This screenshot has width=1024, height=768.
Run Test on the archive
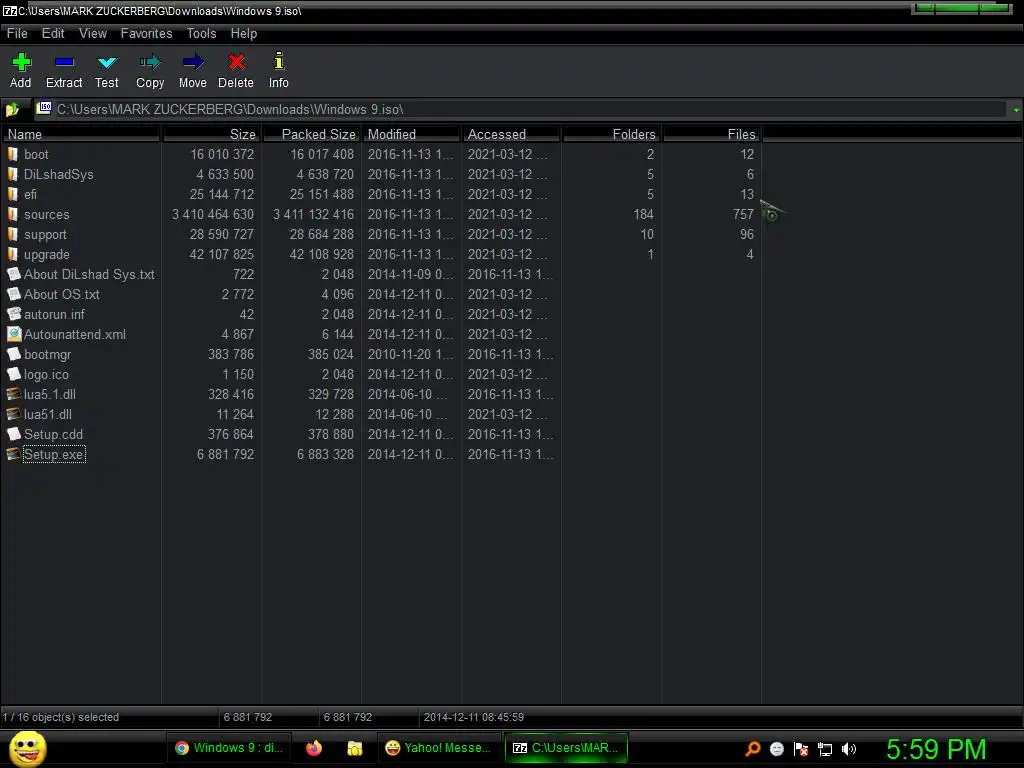coord(106,62)
